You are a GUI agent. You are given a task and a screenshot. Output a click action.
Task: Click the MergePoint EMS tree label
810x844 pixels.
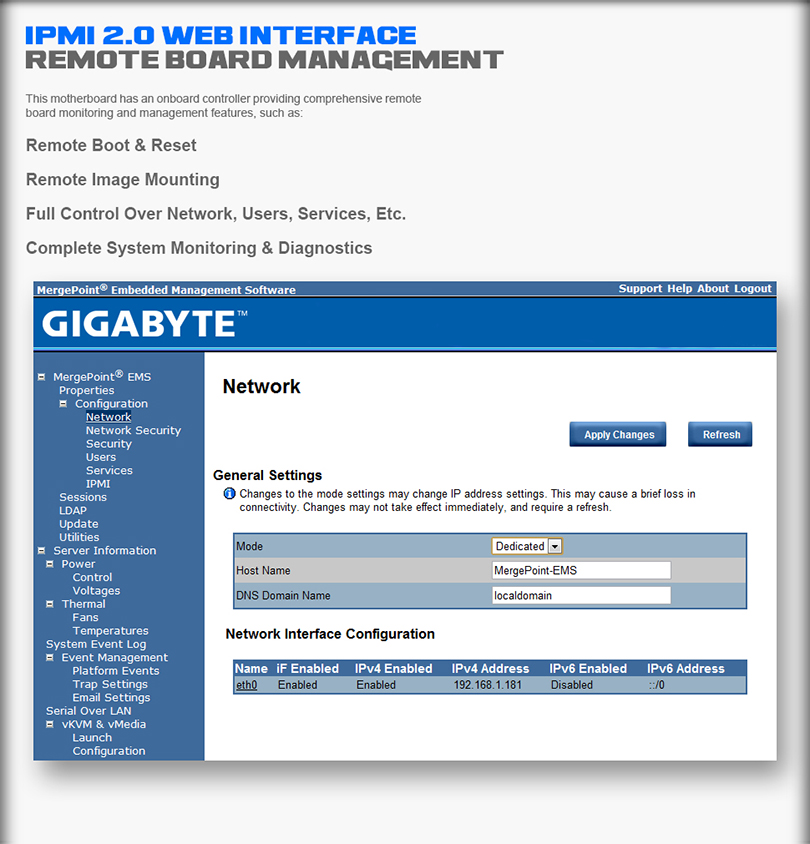[x=102, y=376]
